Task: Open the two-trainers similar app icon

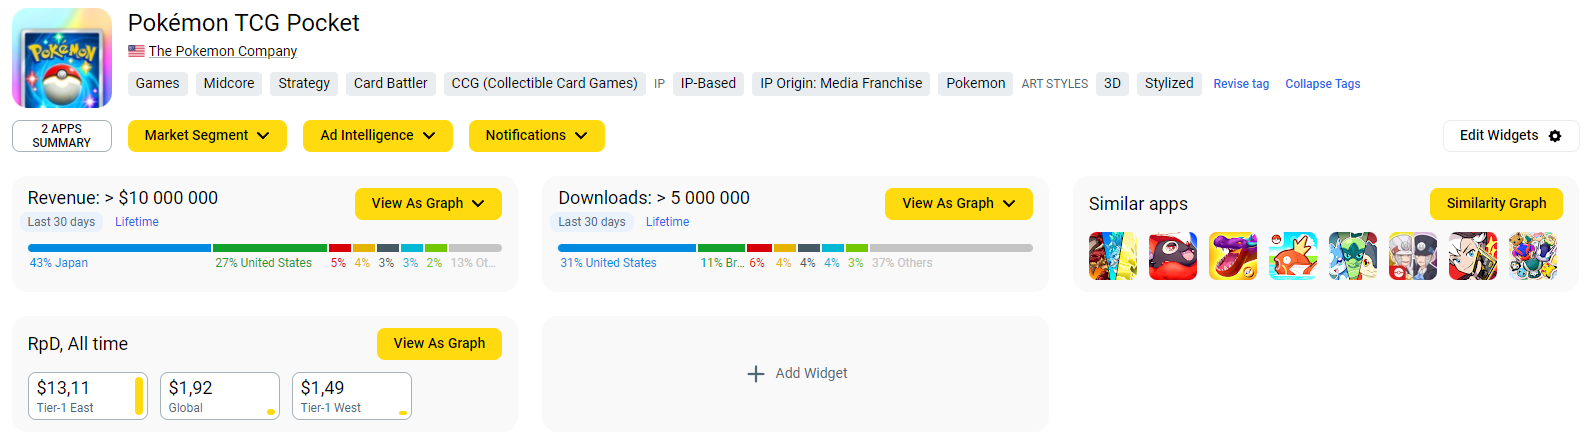Action: [1413, 256]
